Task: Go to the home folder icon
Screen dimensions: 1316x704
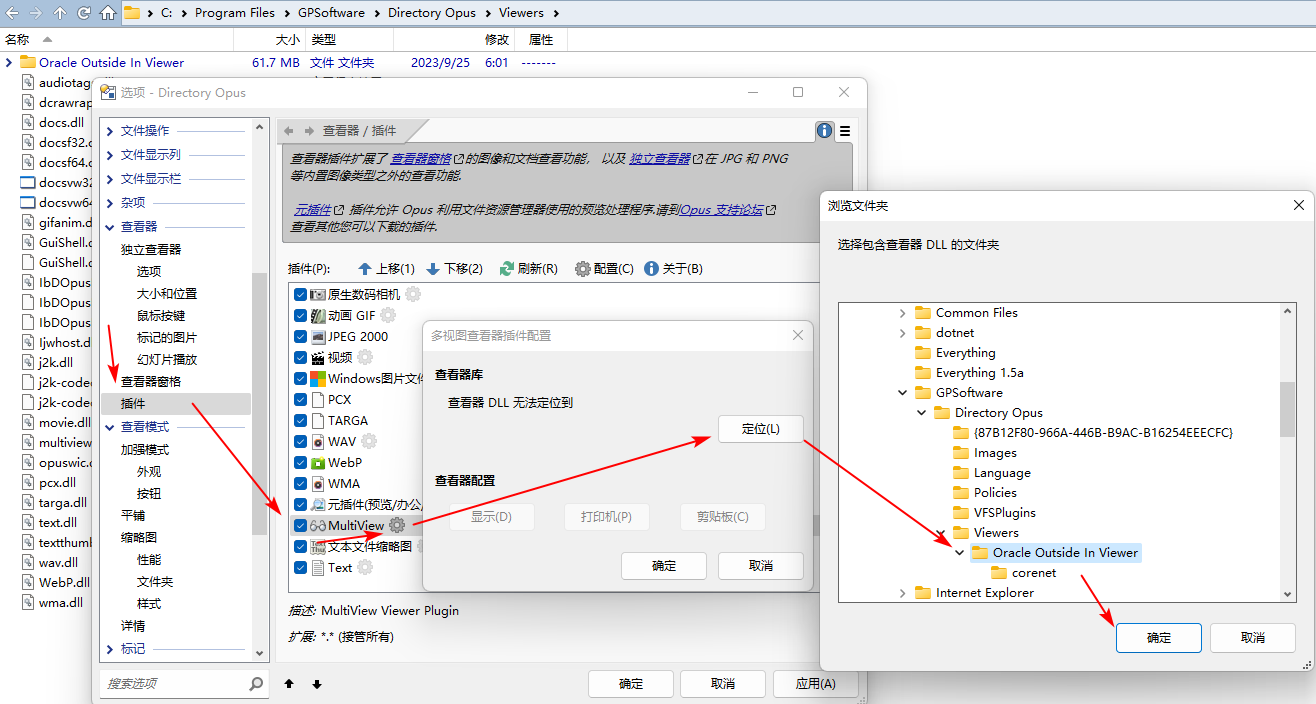Action: [108, 13]
